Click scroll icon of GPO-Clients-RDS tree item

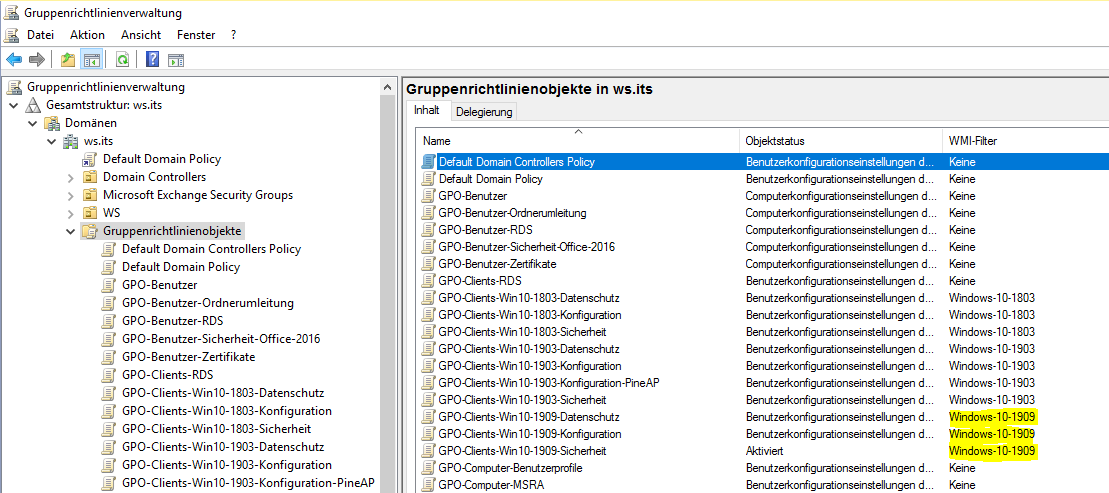point(108,375)
